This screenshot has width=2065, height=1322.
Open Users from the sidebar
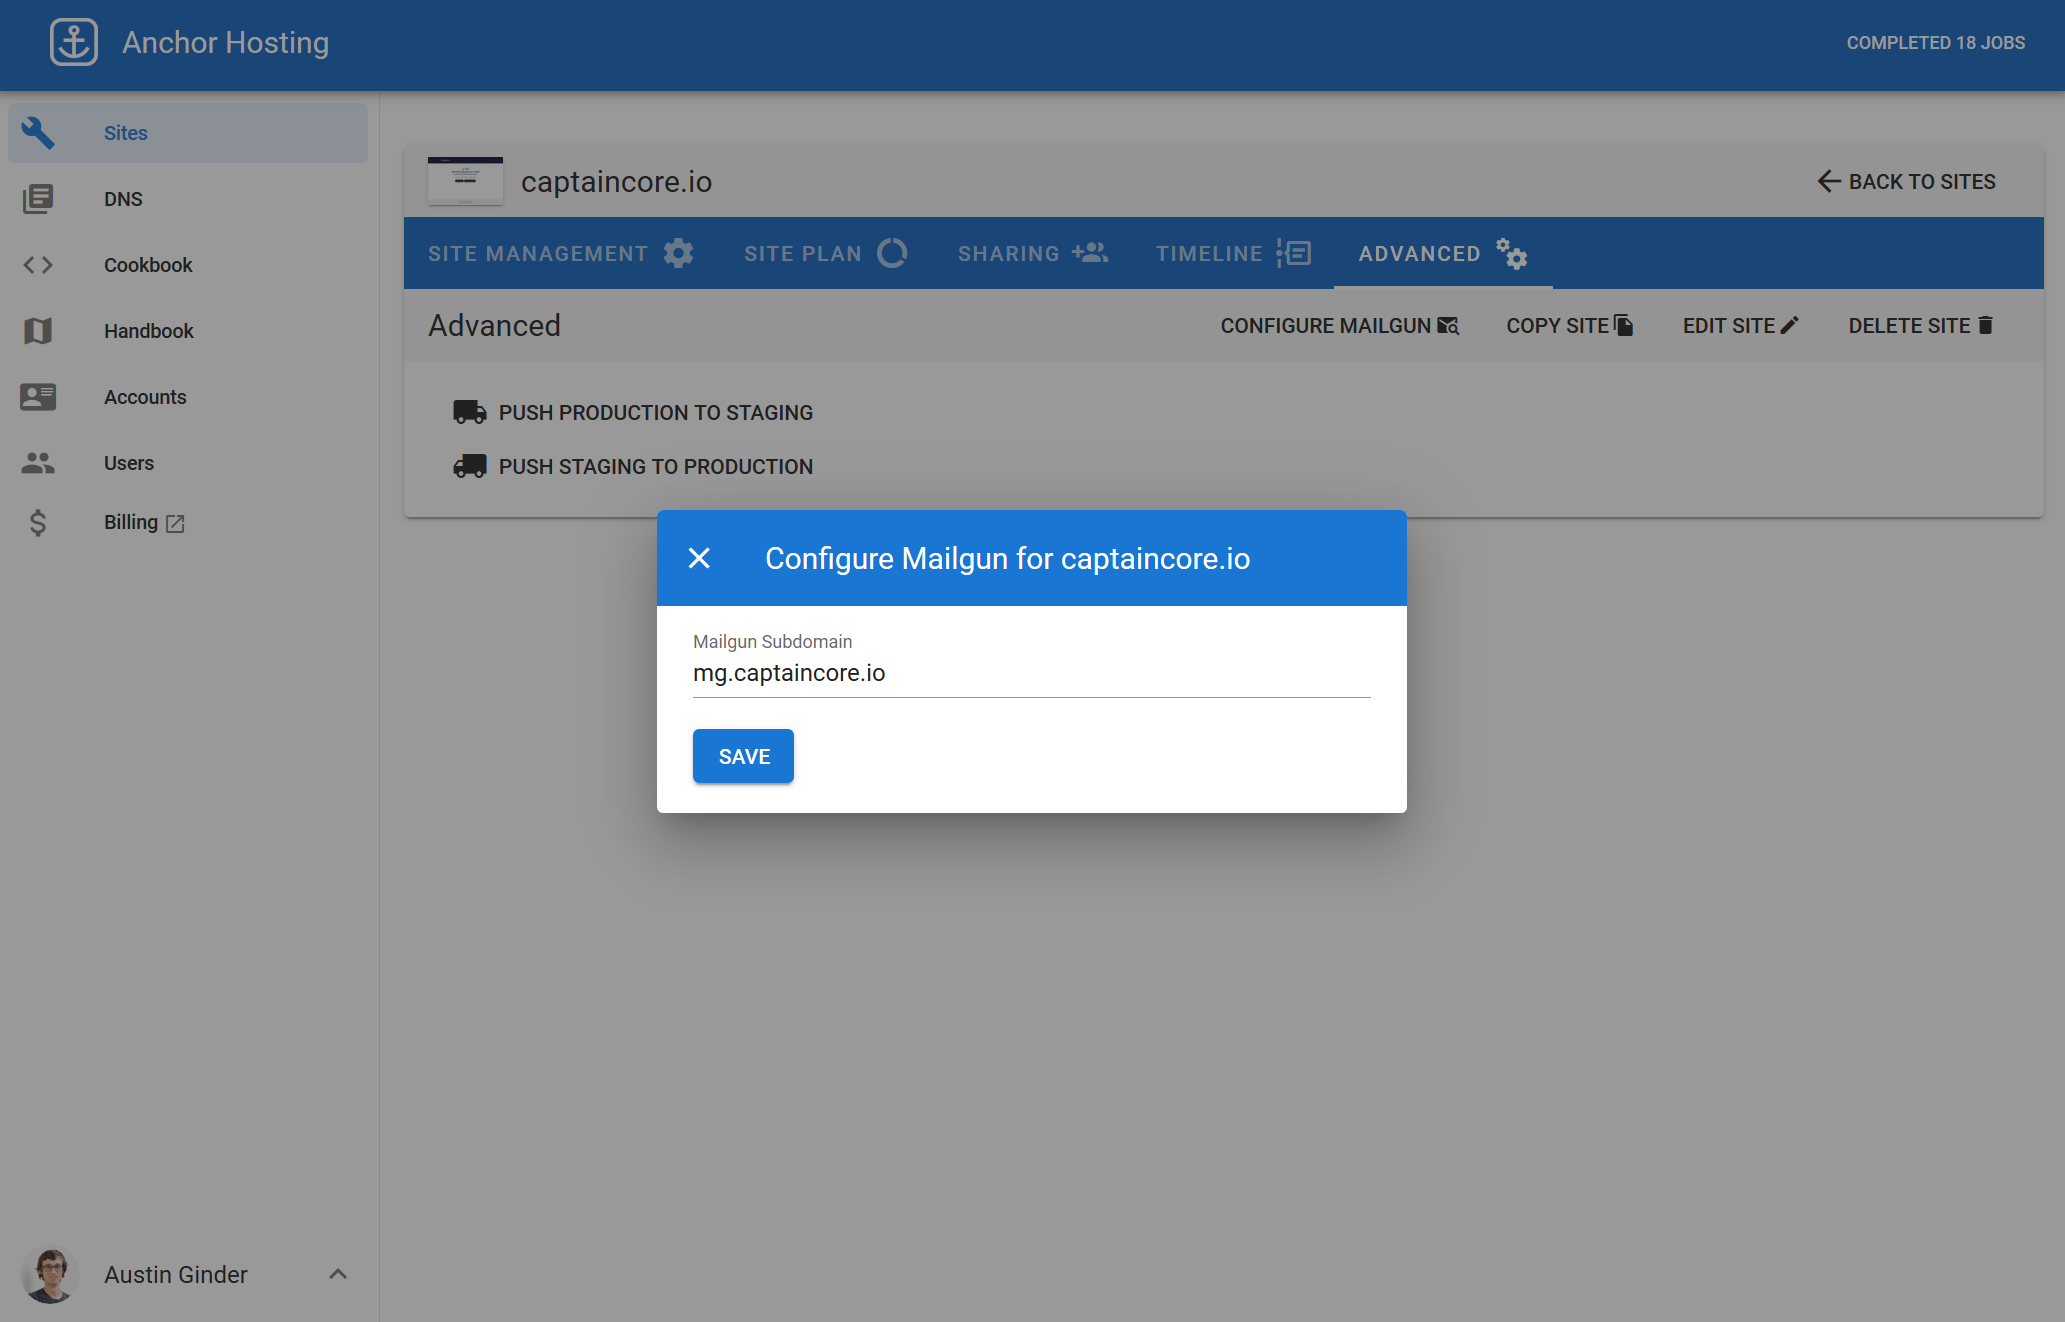point(188,463)
